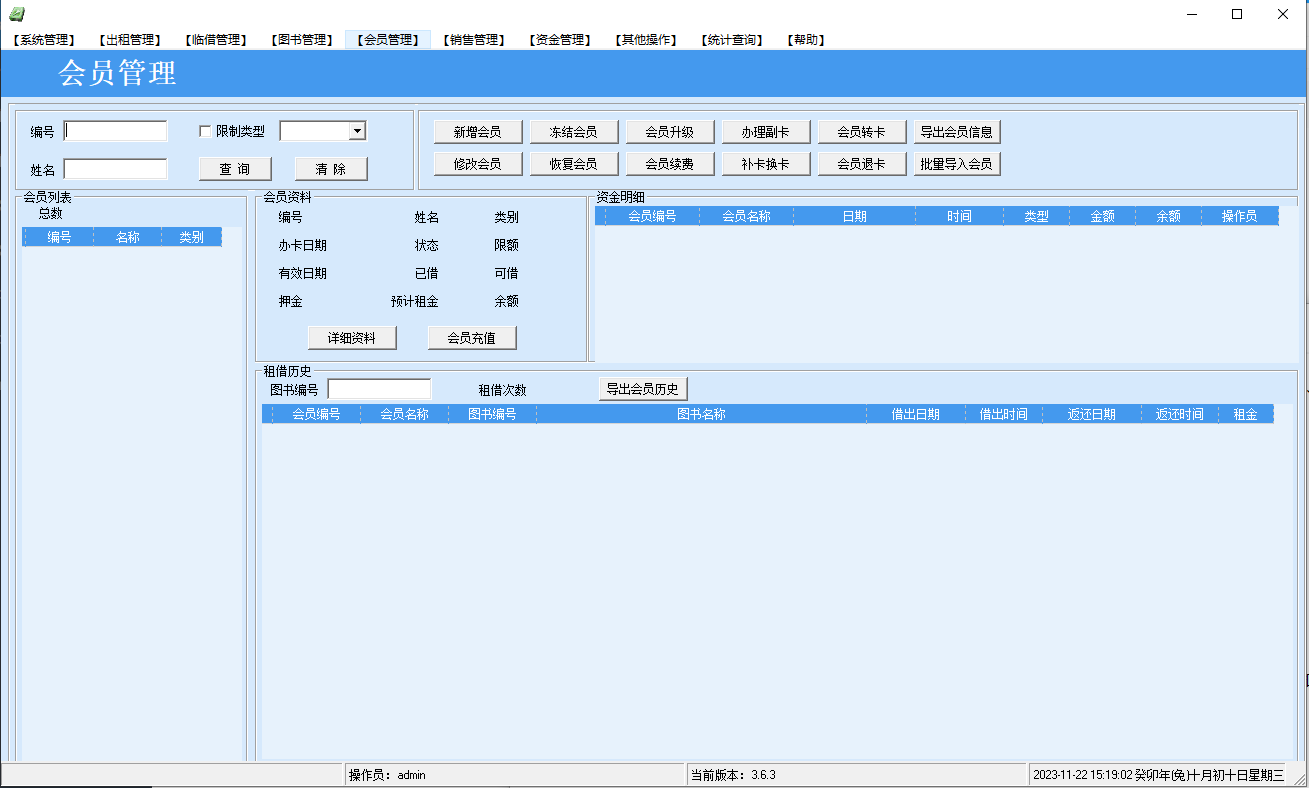Minimize the application window
The height and width of the screenshot is (788, 1309).
tap(1191, 14)
